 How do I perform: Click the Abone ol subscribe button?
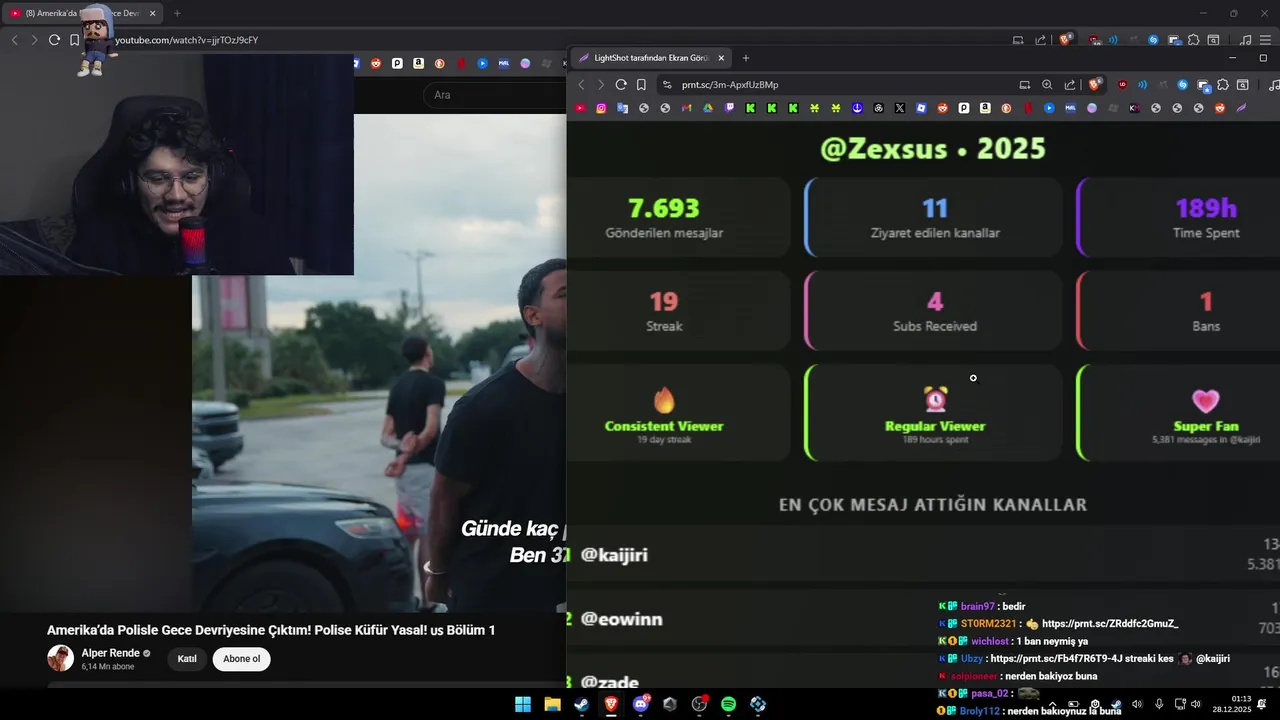241,659
